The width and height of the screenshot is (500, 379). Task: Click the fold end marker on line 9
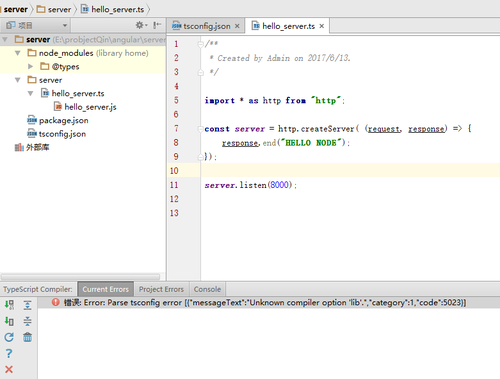click(x=201, y=157)
